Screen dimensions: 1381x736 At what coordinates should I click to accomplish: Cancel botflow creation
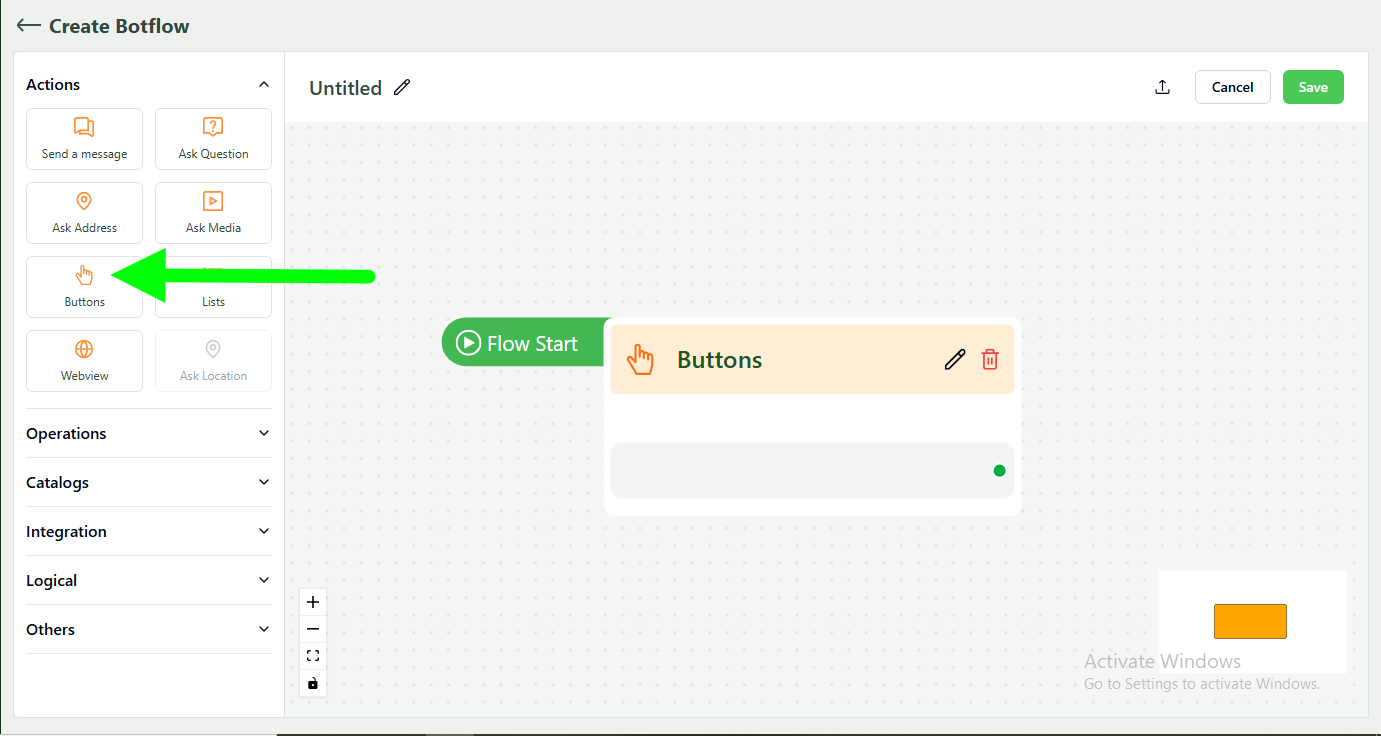1232,87
